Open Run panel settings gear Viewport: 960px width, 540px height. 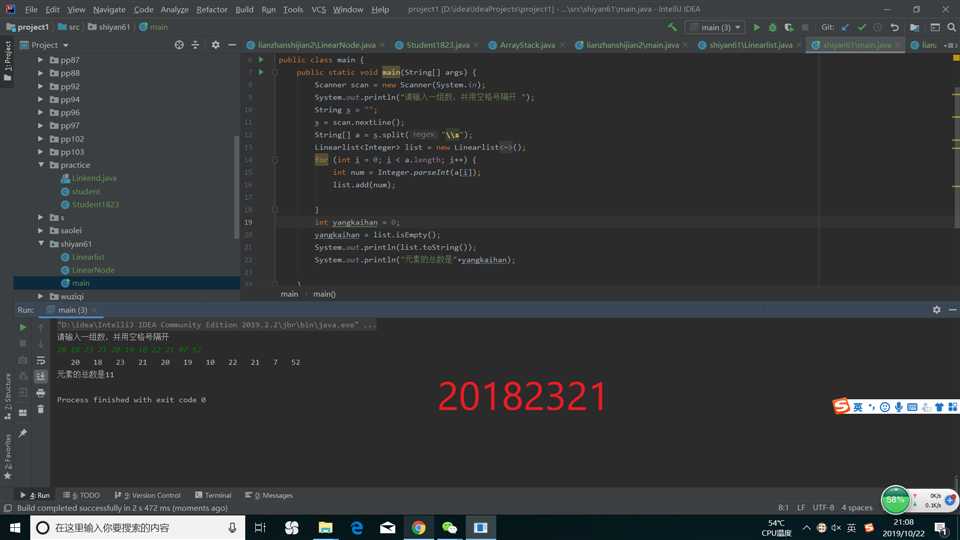936,310
